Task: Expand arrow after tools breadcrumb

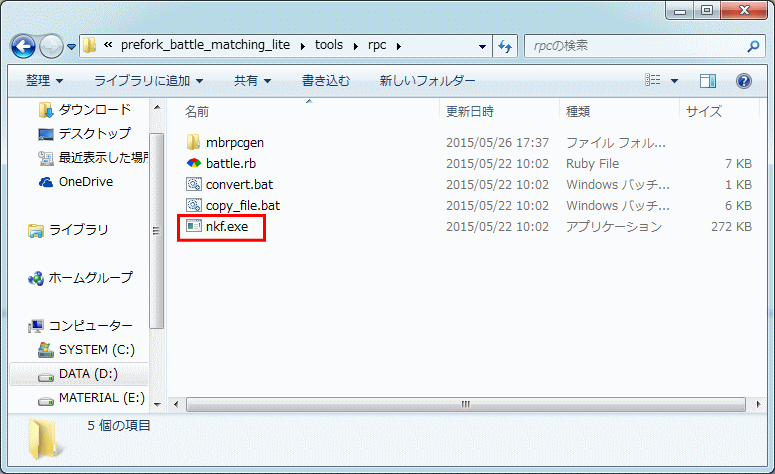Action: (x=356, y=46)
